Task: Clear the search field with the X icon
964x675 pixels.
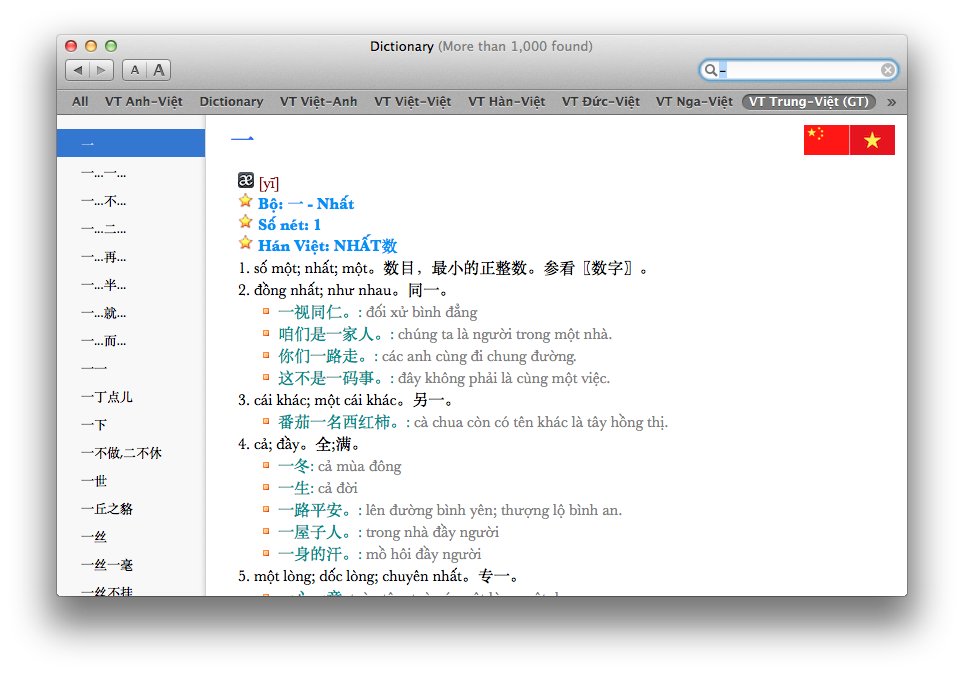Action: pos(887,70)
